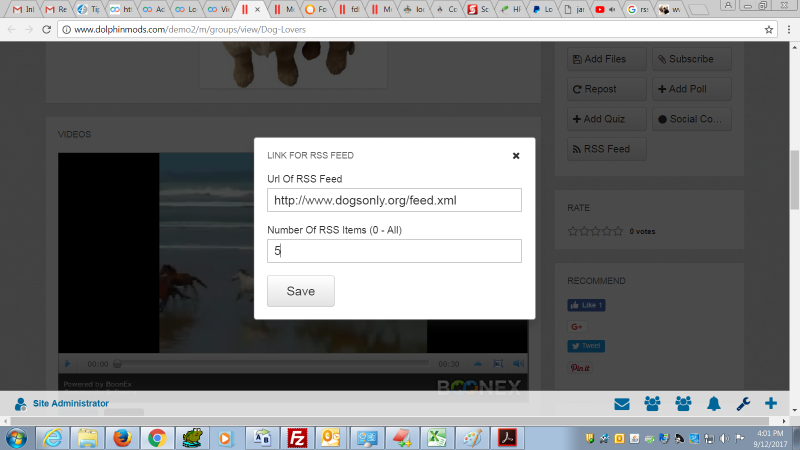Close the Link For RSS Feed dialog

[x=516, y=156]
